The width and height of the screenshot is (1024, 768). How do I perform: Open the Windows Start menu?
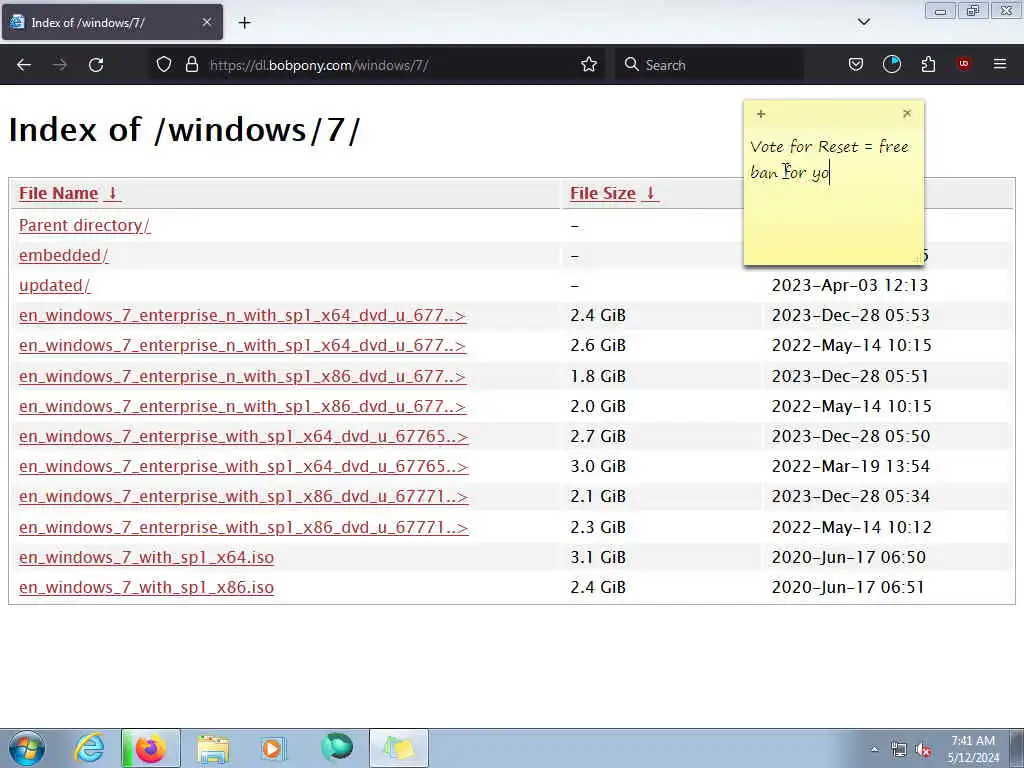coord(27,748)
